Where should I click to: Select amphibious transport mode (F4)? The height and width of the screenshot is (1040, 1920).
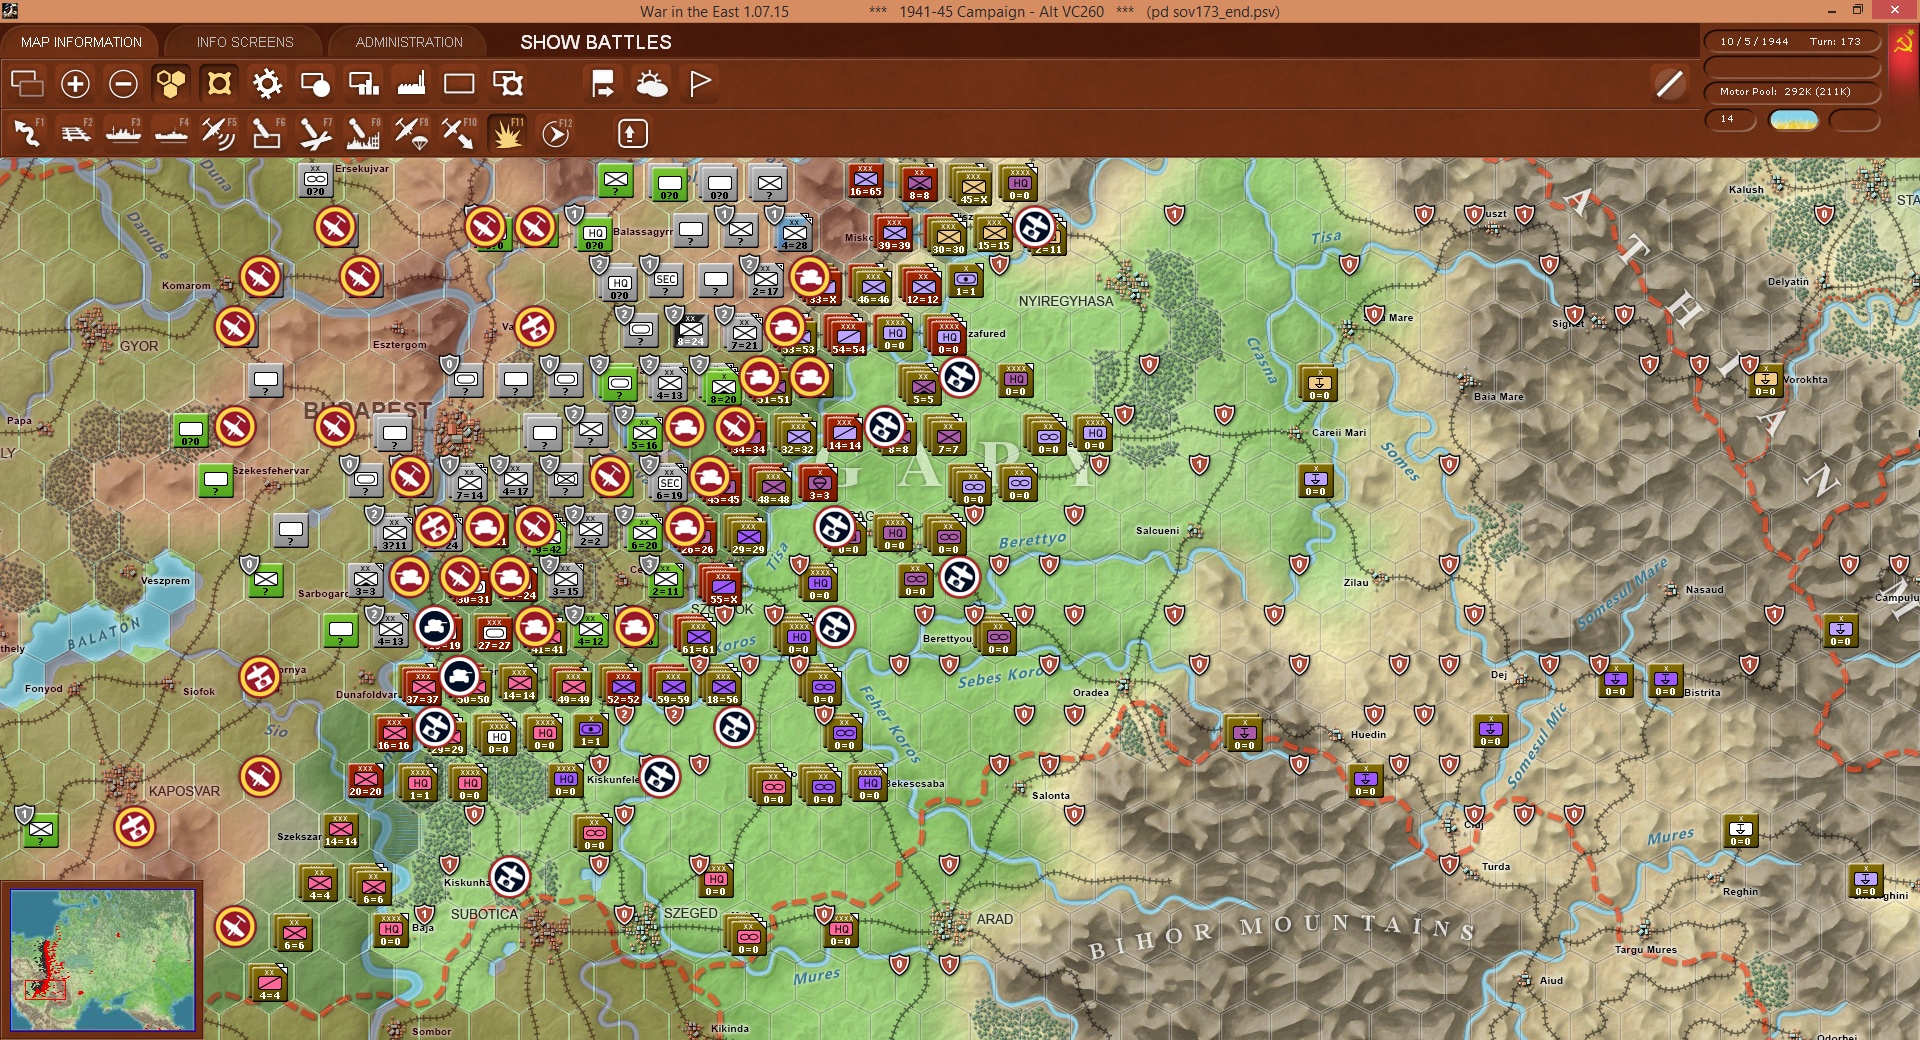171,133
